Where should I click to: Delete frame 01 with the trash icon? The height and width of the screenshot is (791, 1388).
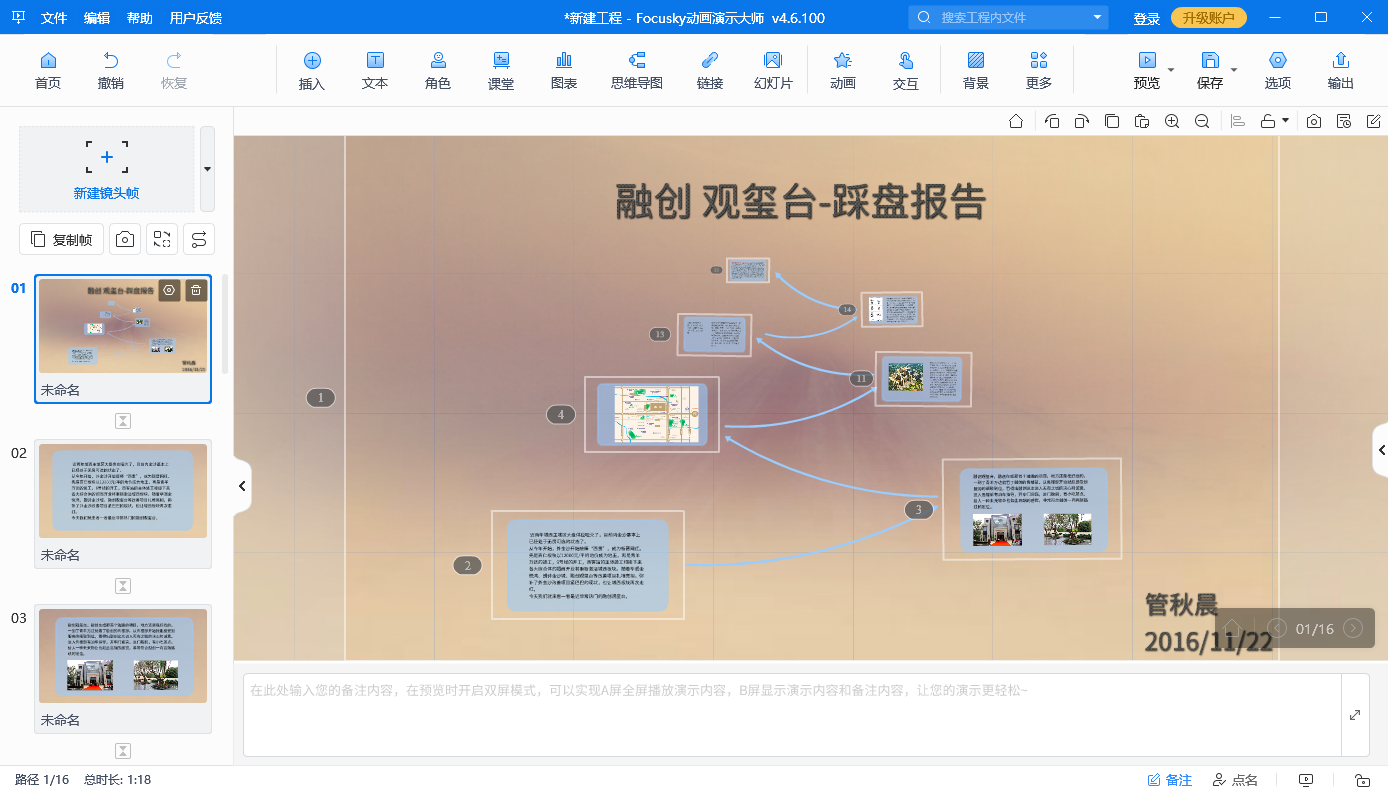tap(196, 290)
